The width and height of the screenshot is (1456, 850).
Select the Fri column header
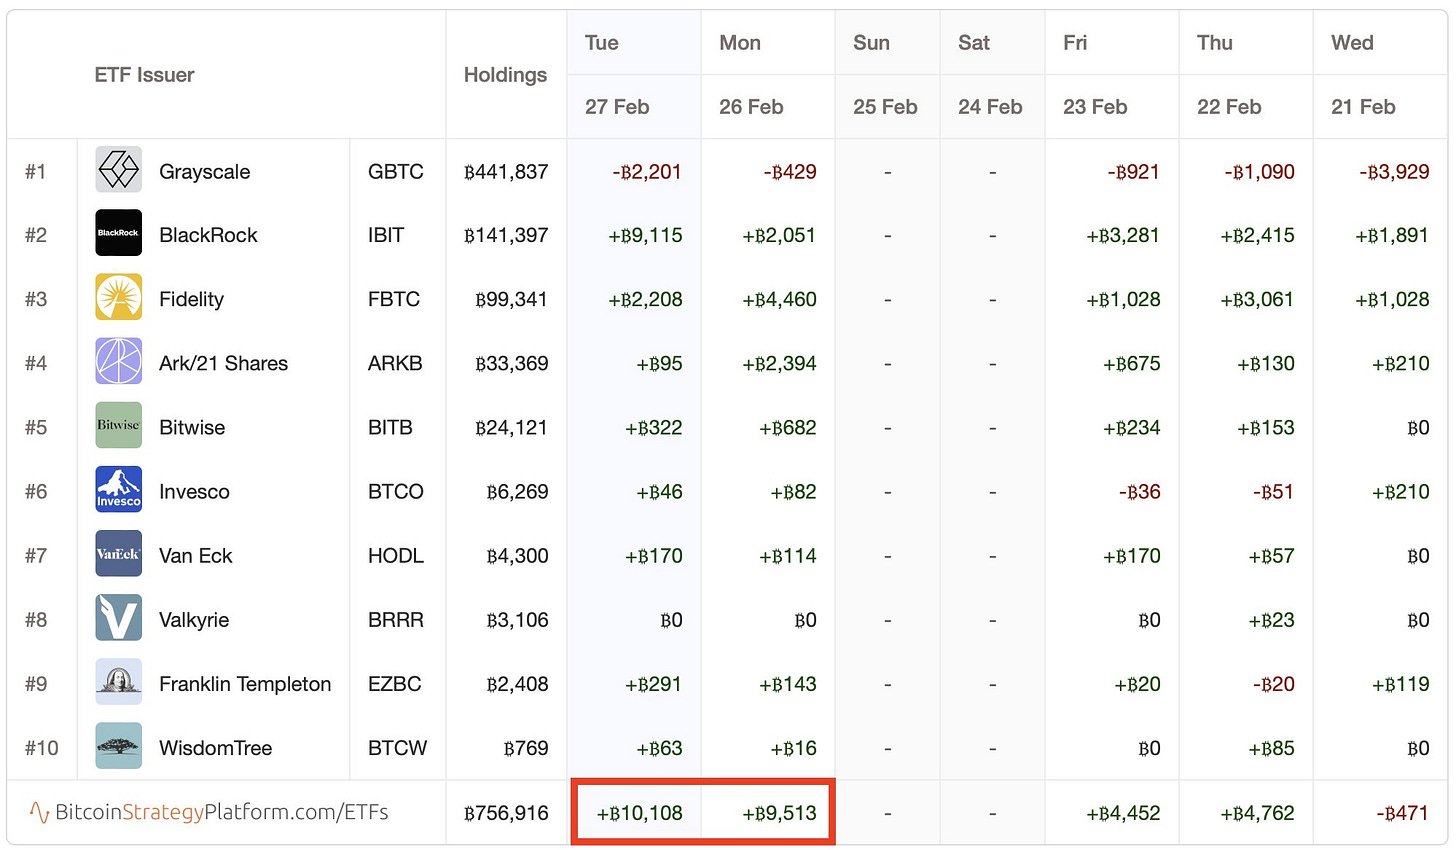pos(1075,43)
